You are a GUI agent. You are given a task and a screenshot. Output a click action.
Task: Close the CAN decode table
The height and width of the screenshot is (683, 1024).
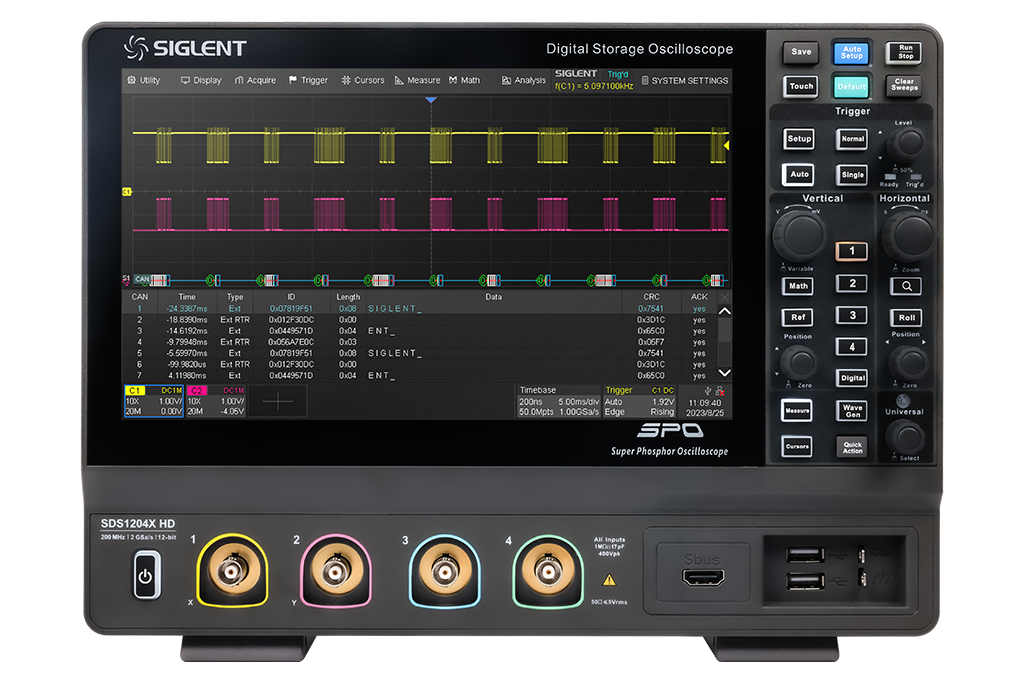[725, 297]
